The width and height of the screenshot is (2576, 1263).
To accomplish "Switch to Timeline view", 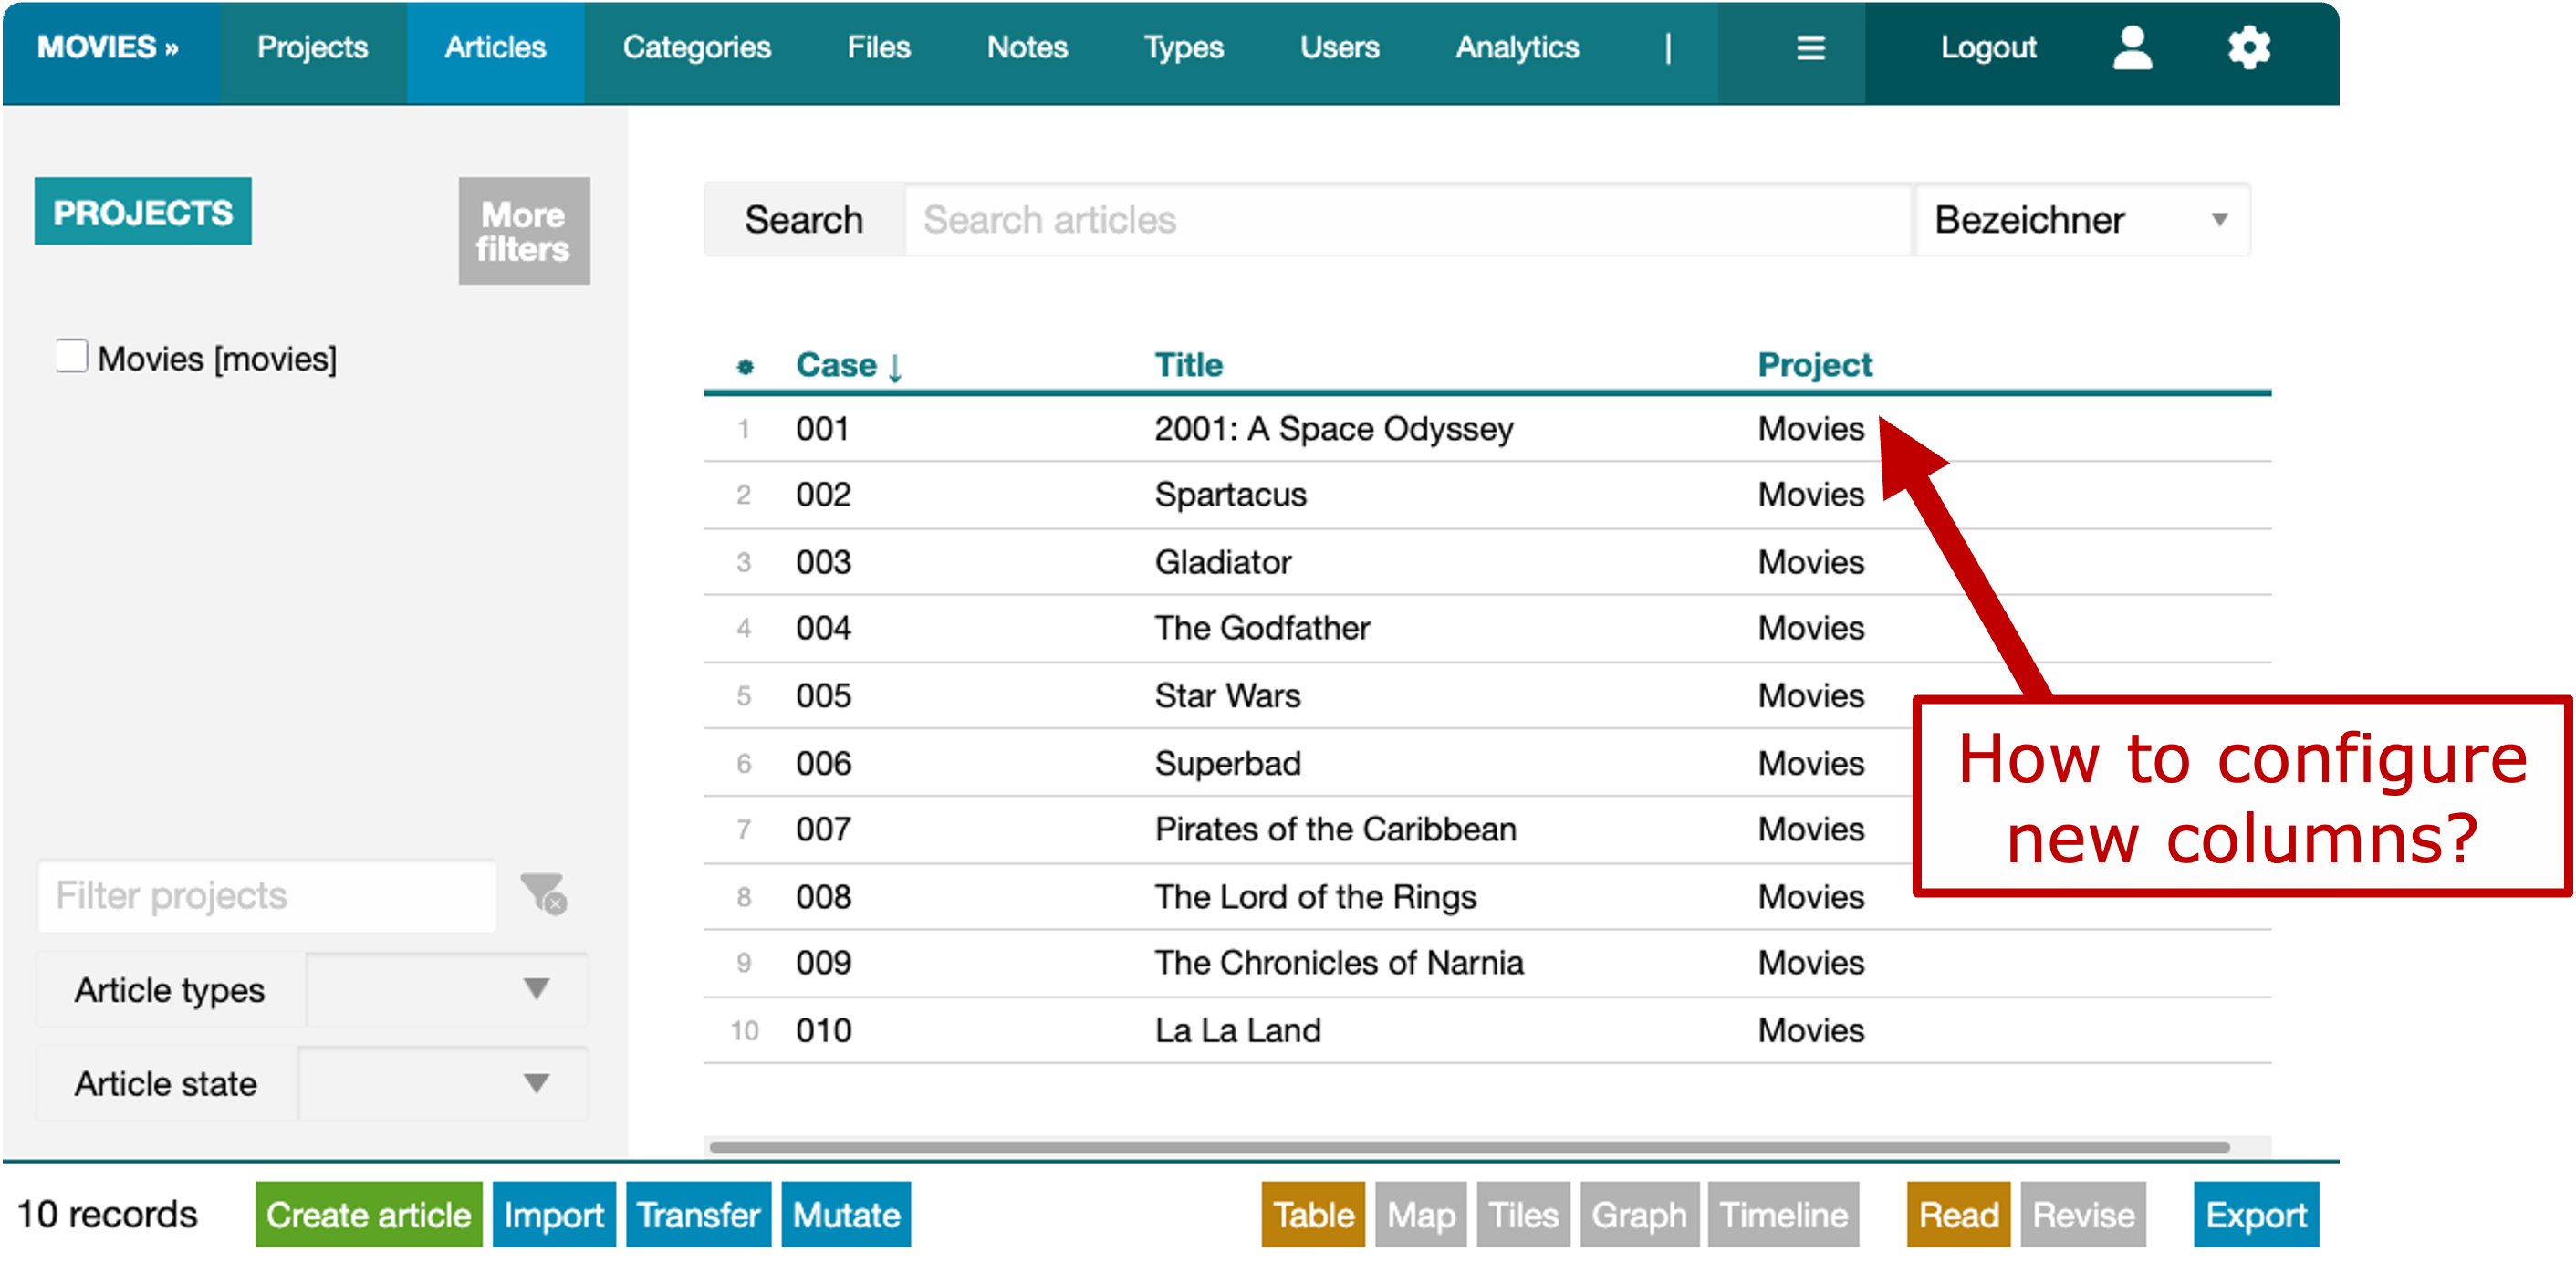I will (x=1783, y=1214).
